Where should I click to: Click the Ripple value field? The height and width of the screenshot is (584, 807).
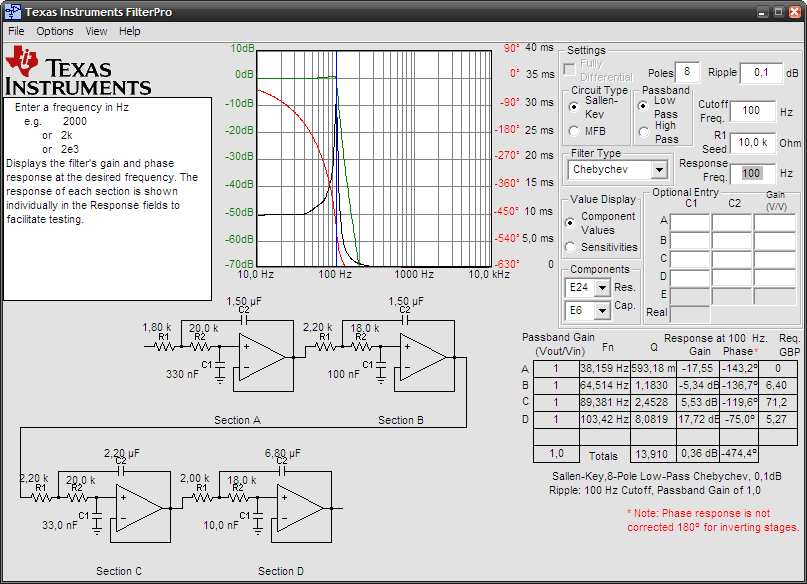[x=761, y=73]
